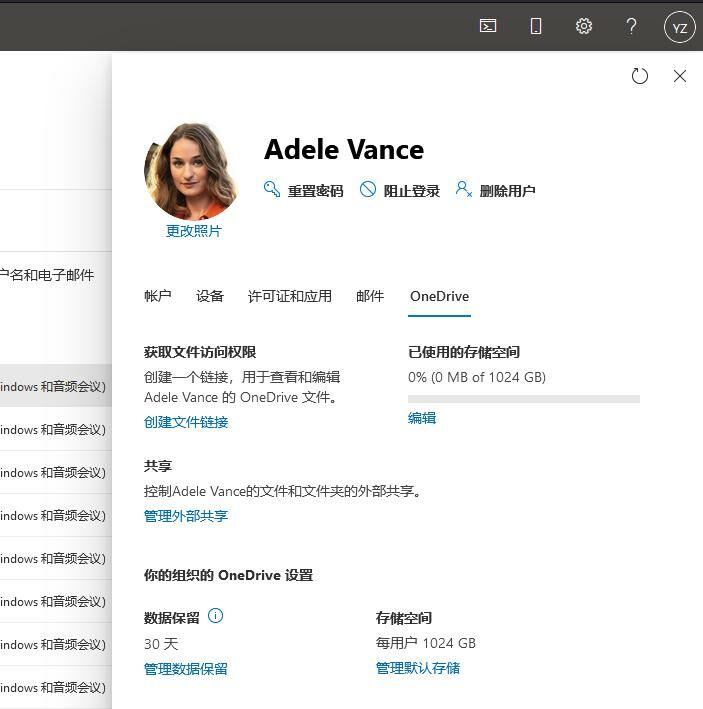Click Adele Vance's profile photo

[x=192, y=171]
